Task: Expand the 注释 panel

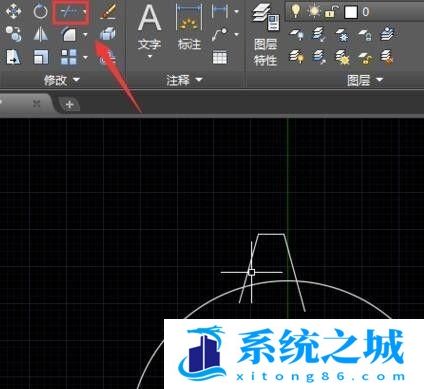Action: pyautogui.click(x=184, y=80)
